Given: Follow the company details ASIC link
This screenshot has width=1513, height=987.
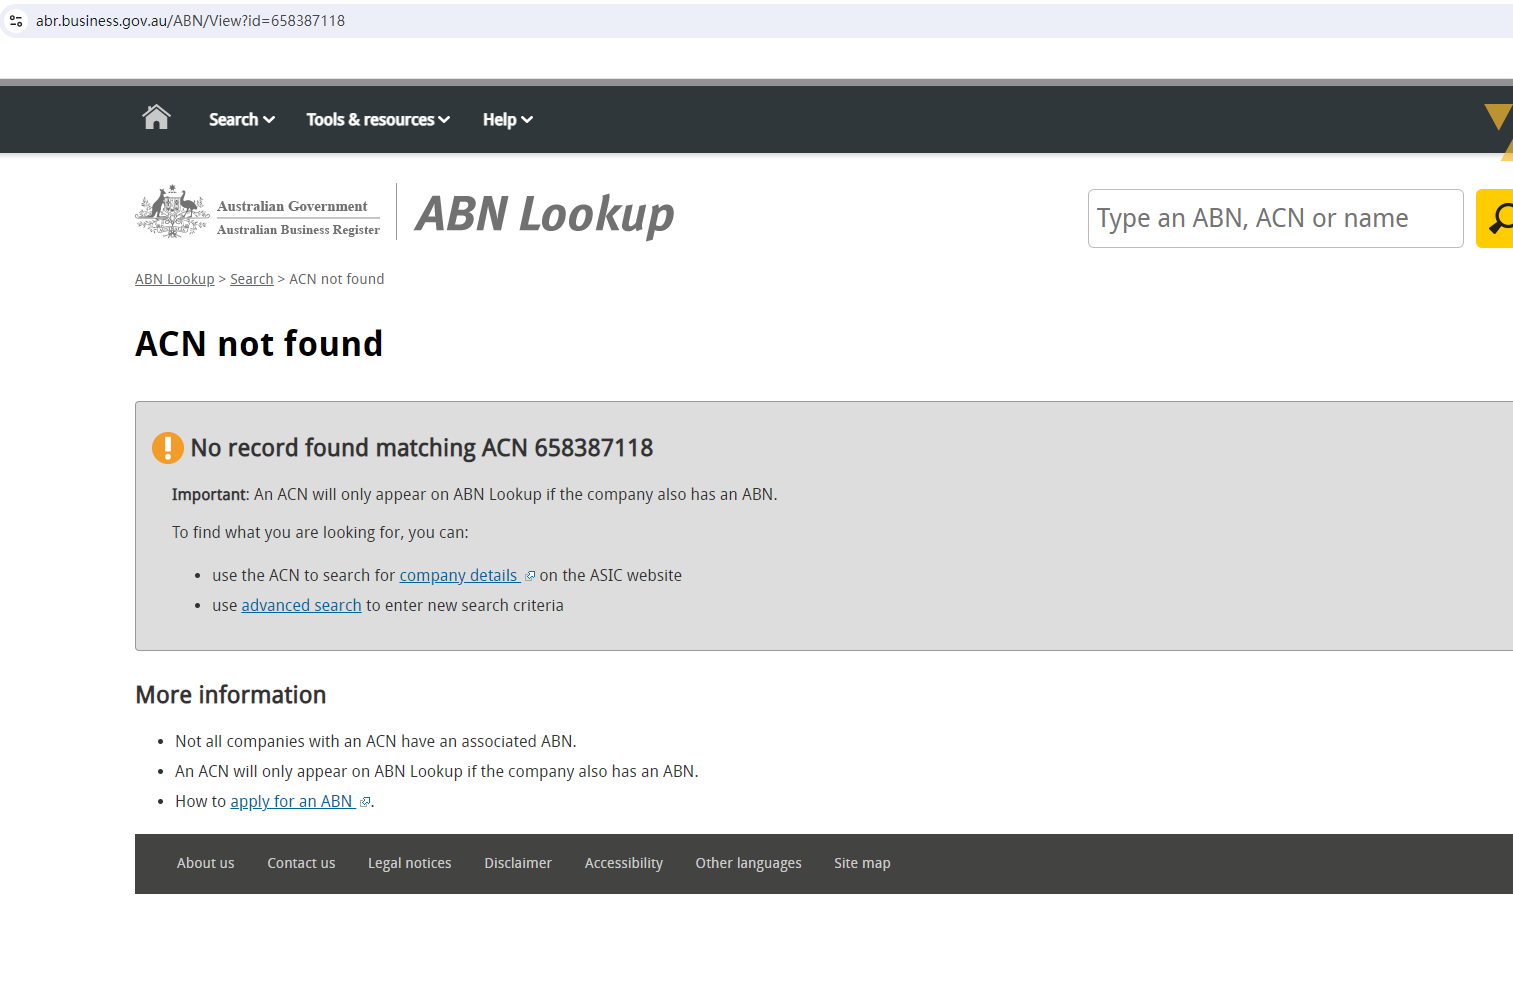Looking at the screenshot, I should coord(458,576).
